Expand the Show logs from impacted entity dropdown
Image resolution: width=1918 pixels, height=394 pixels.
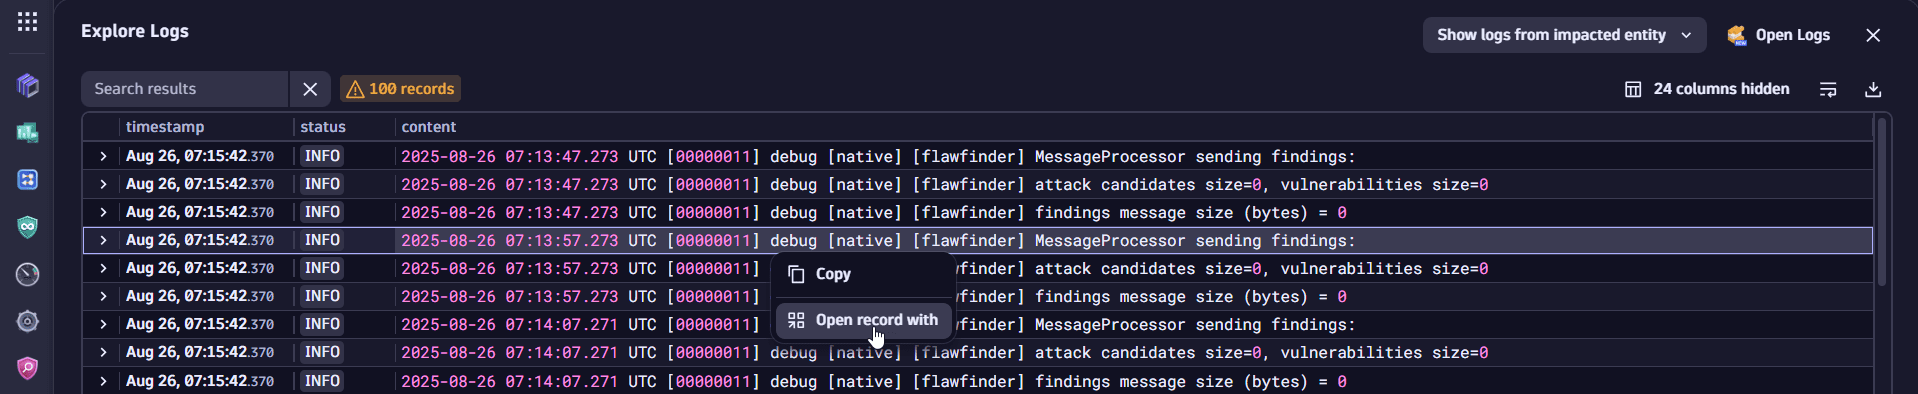point(1564,35)
